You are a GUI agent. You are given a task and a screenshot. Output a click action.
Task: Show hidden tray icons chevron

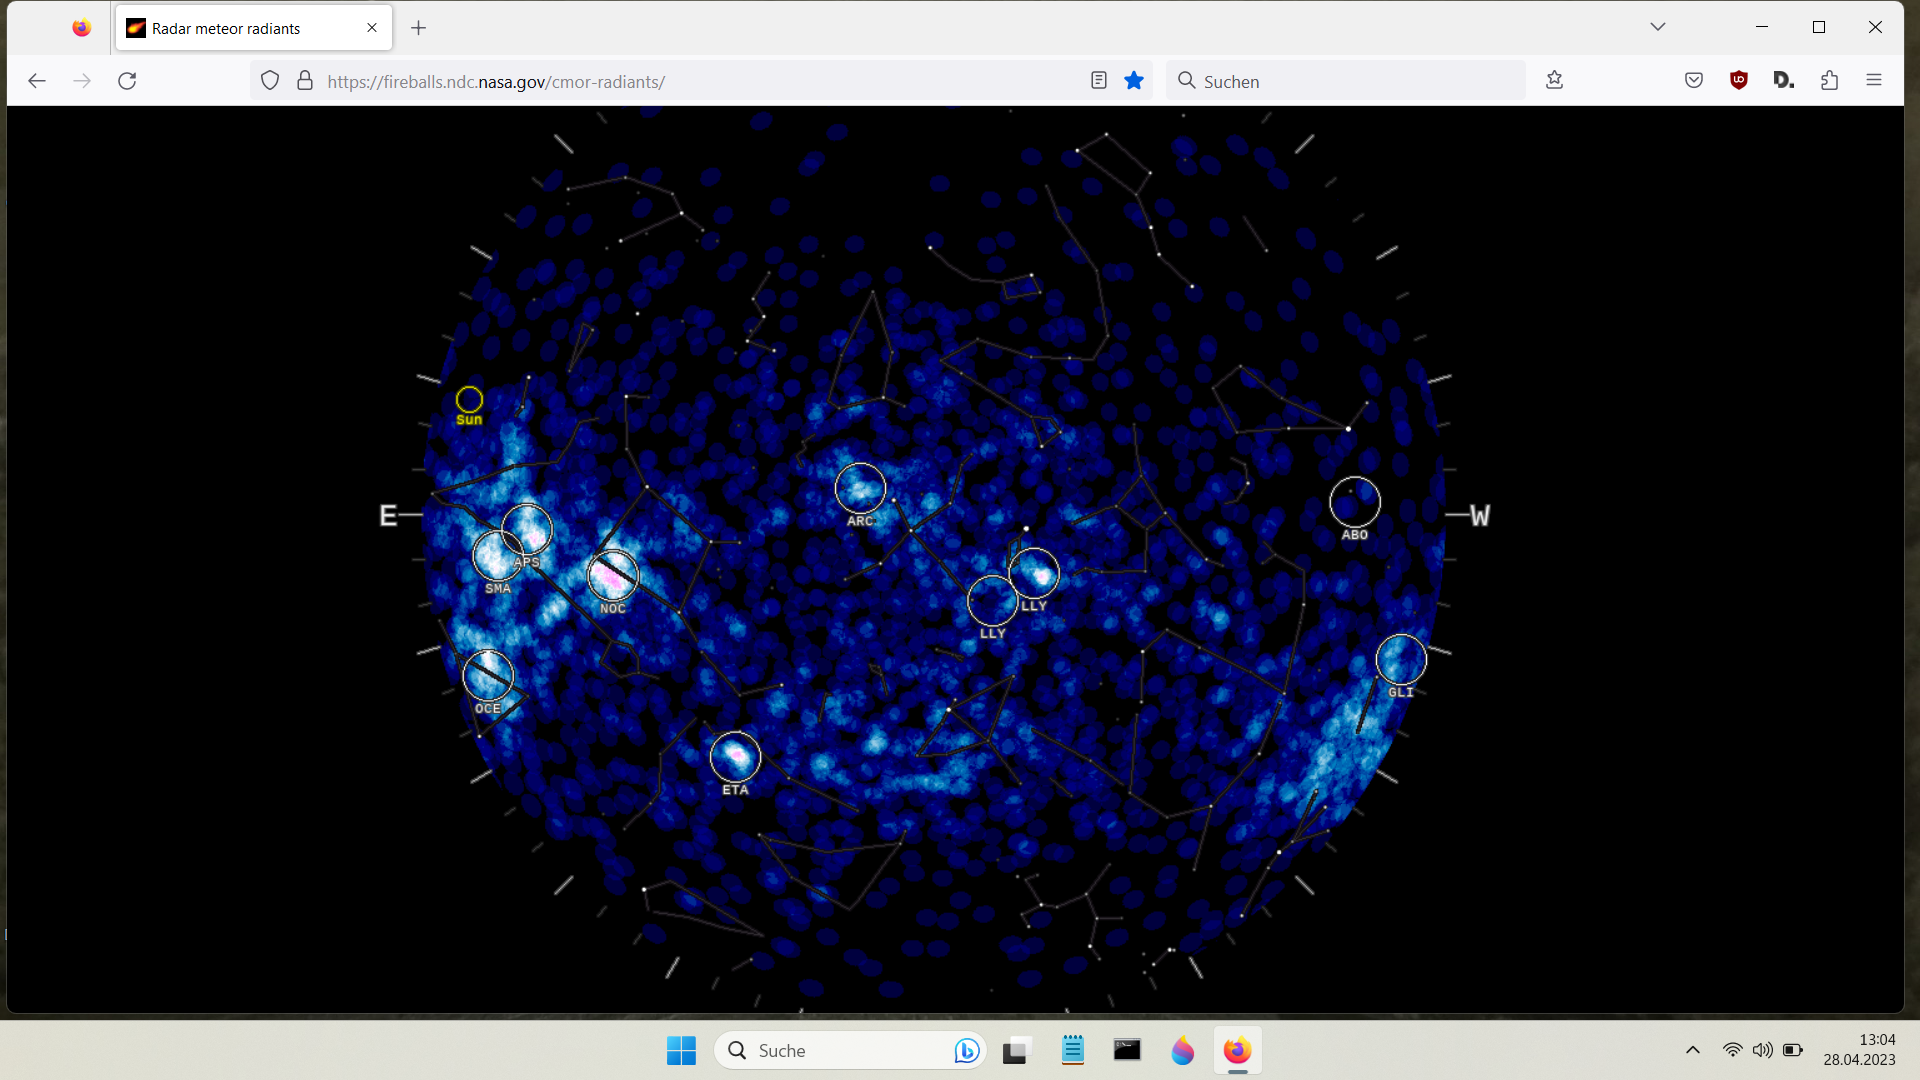point(1693,1050)
